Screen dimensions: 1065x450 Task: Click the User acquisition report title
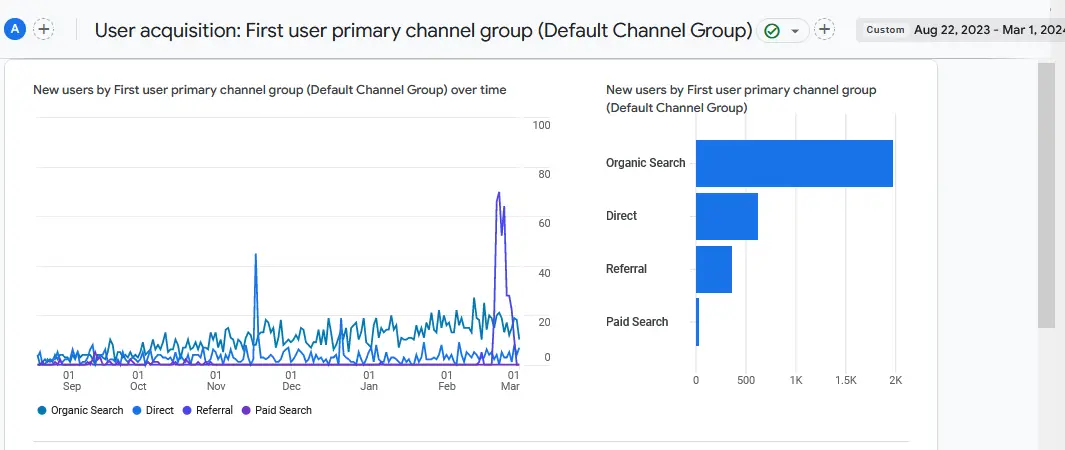tap(423, 30)
